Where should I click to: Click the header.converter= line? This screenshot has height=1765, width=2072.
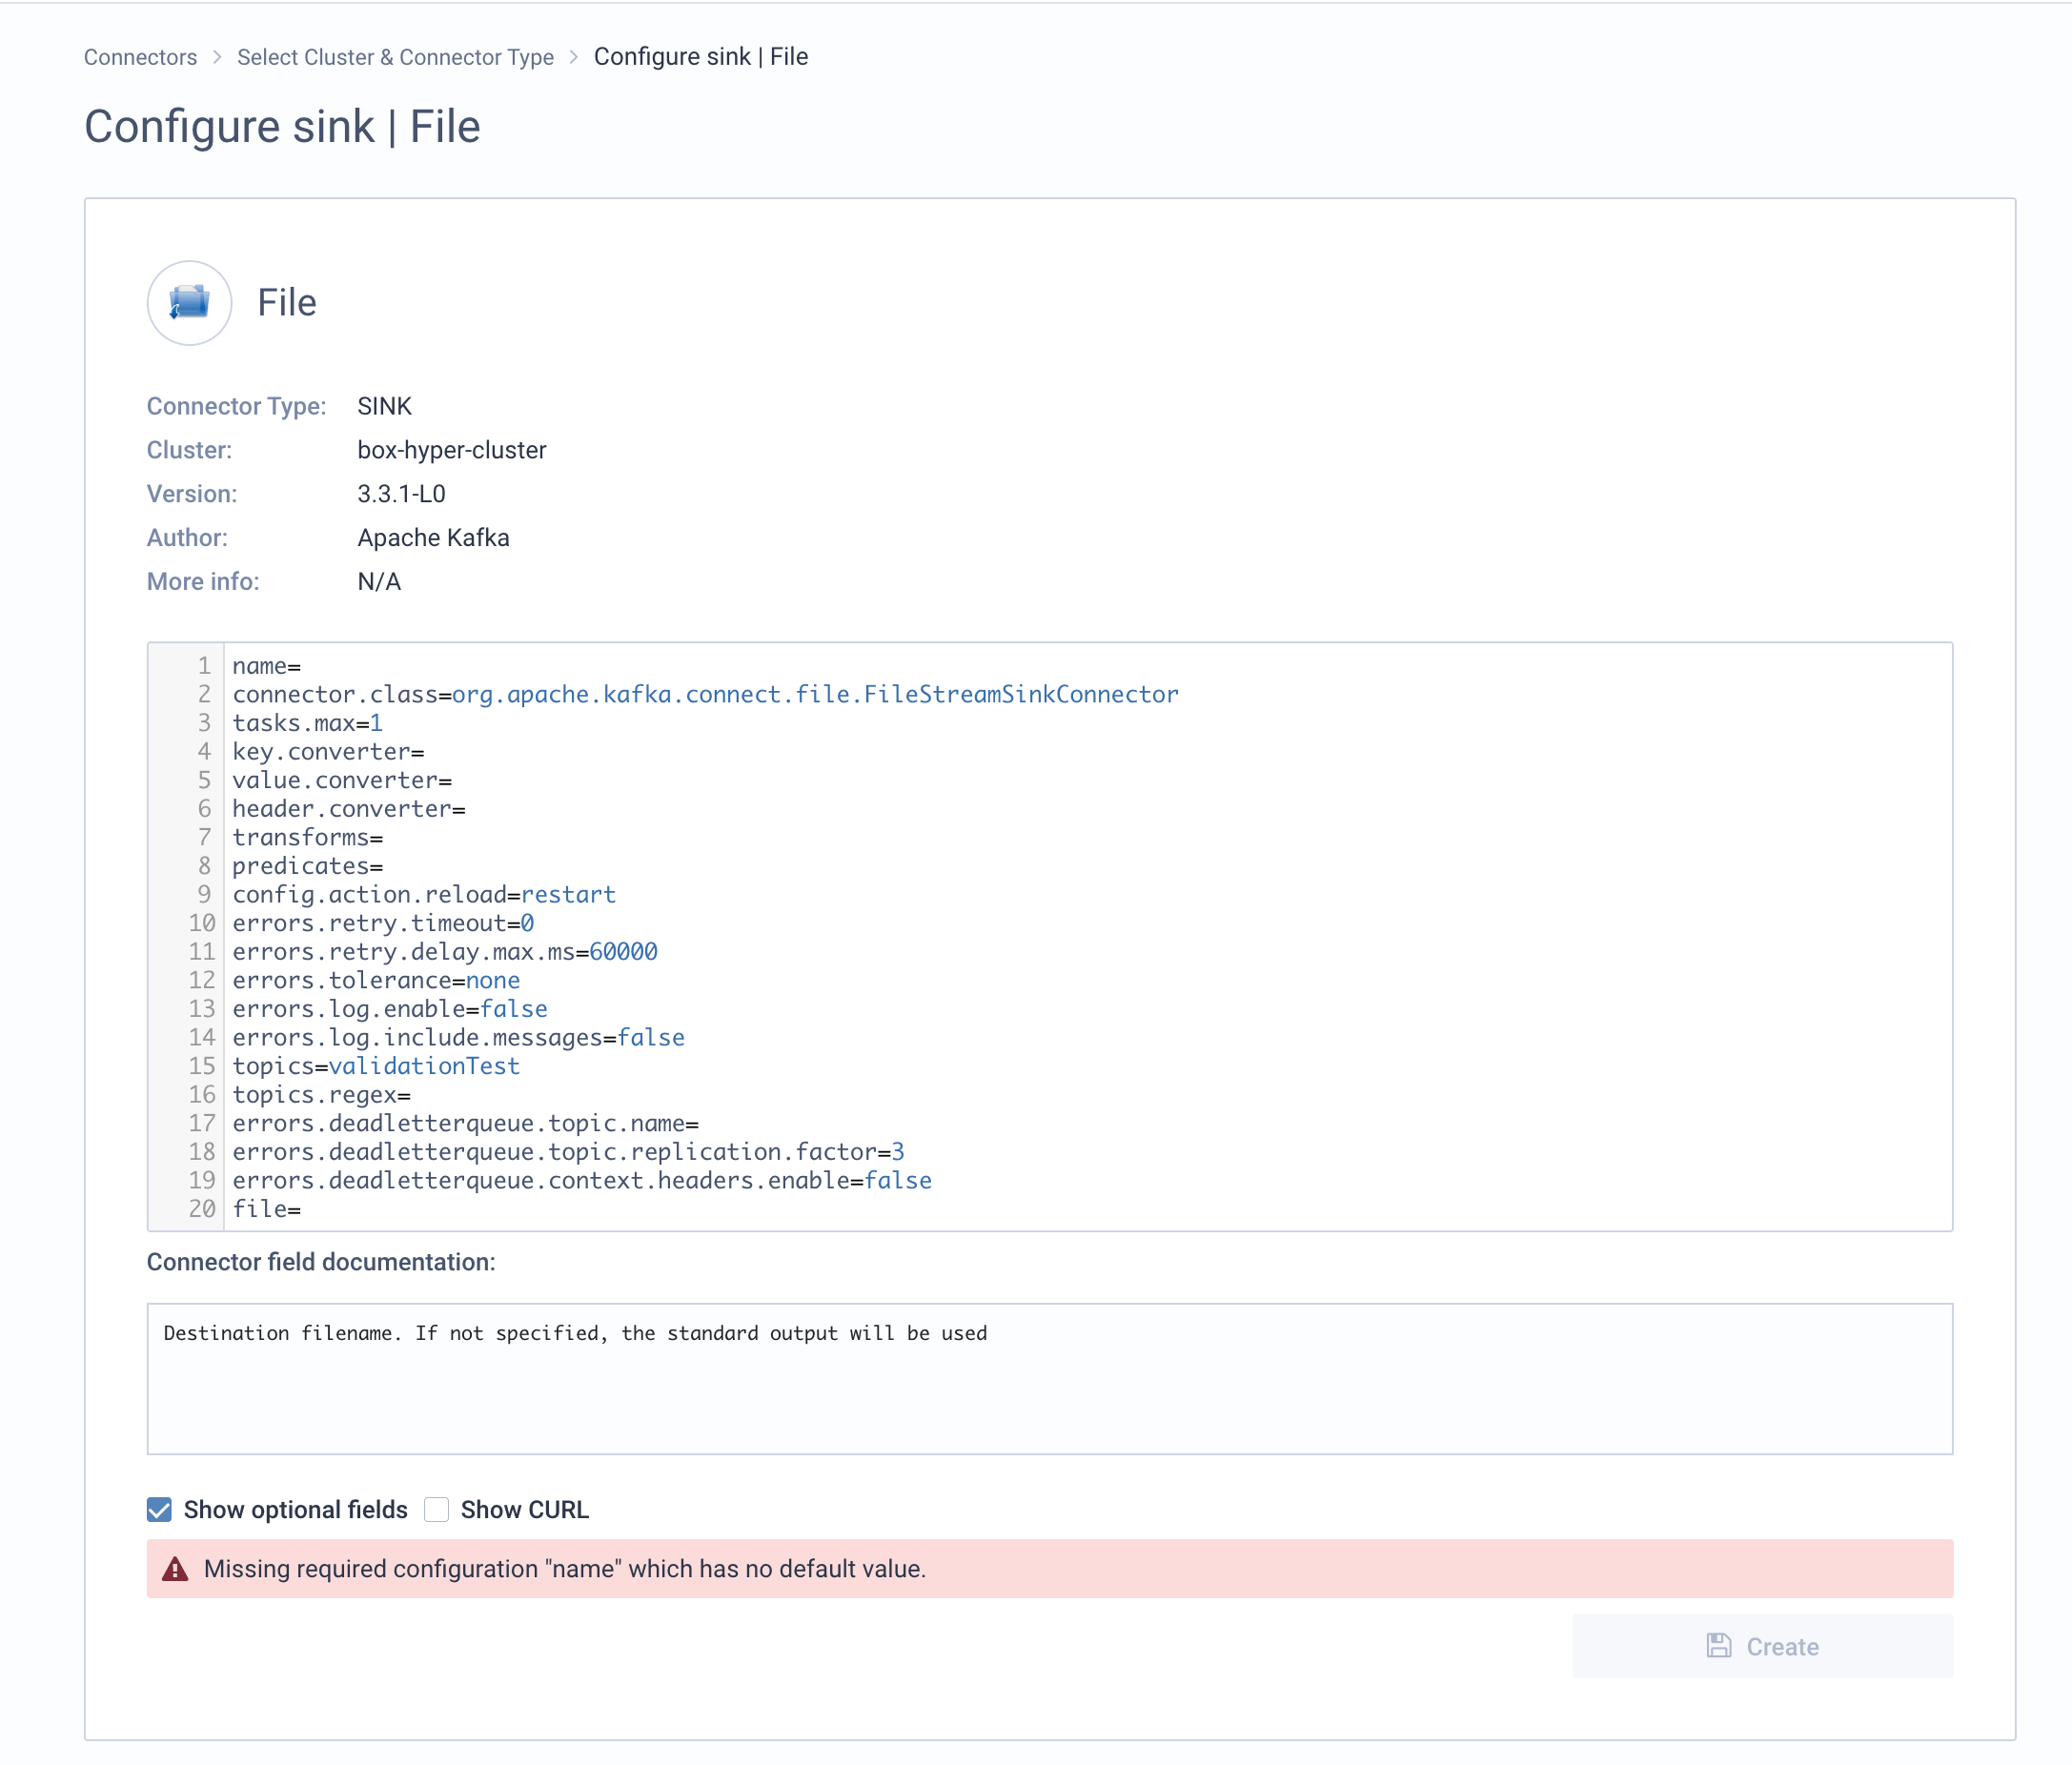[x=349, y=809]
